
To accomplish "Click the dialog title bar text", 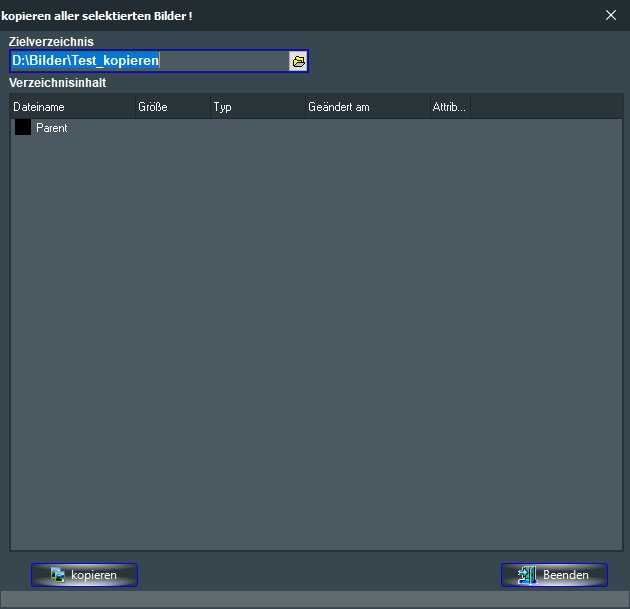I will (x=97, y=14).
